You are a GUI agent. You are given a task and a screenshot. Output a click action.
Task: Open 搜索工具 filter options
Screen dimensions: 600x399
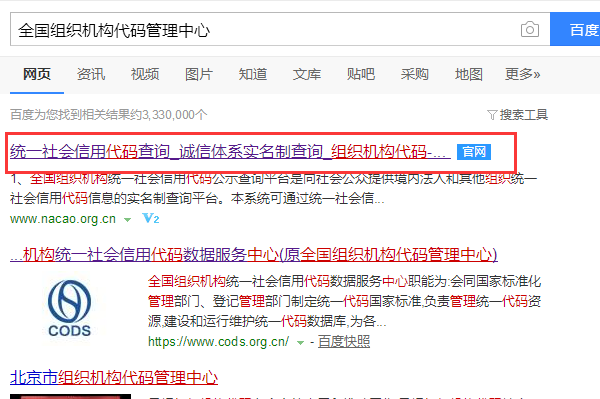coord(523,114)
